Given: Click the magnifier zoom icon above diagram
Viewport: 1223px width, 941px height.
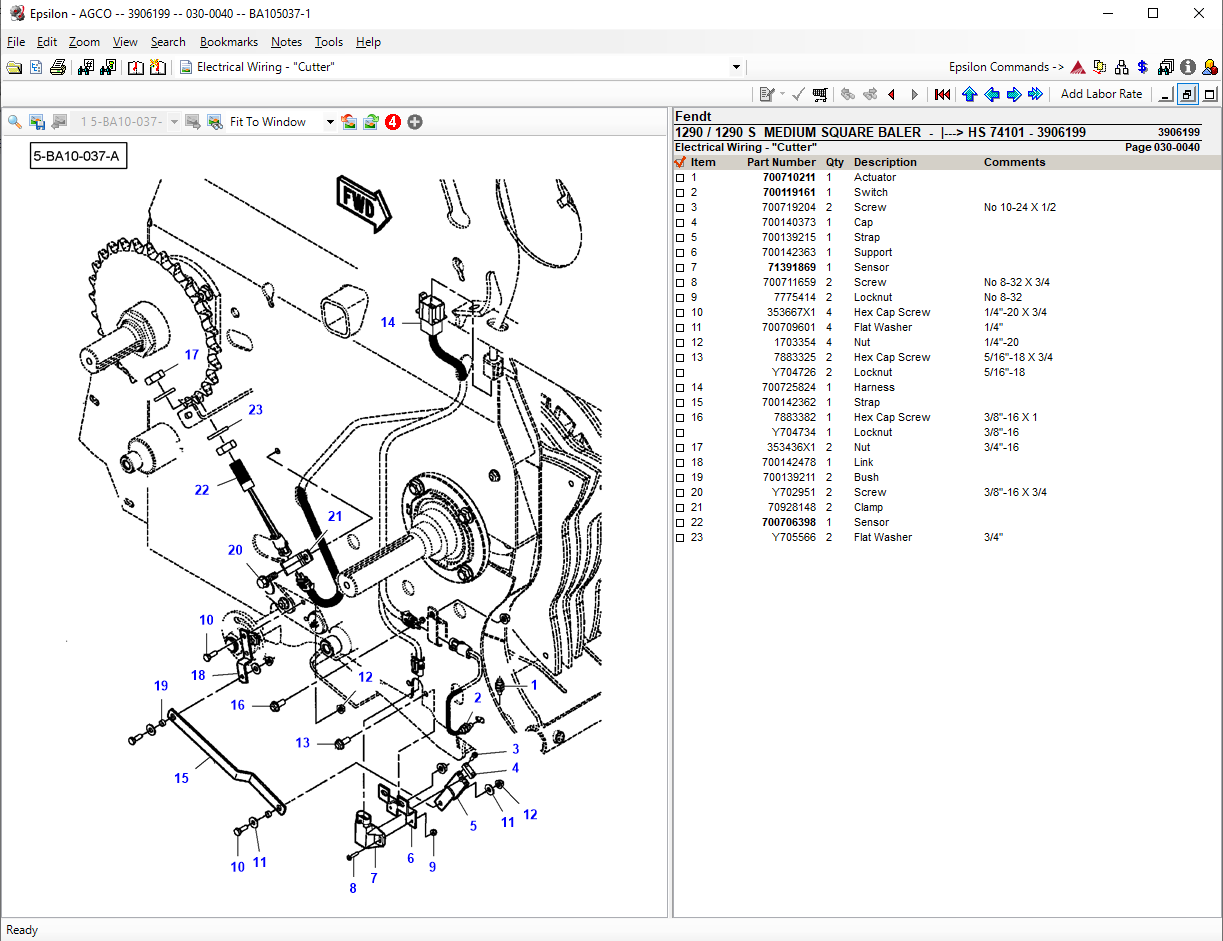Looking at the screenshot, I should click(15, 122).
